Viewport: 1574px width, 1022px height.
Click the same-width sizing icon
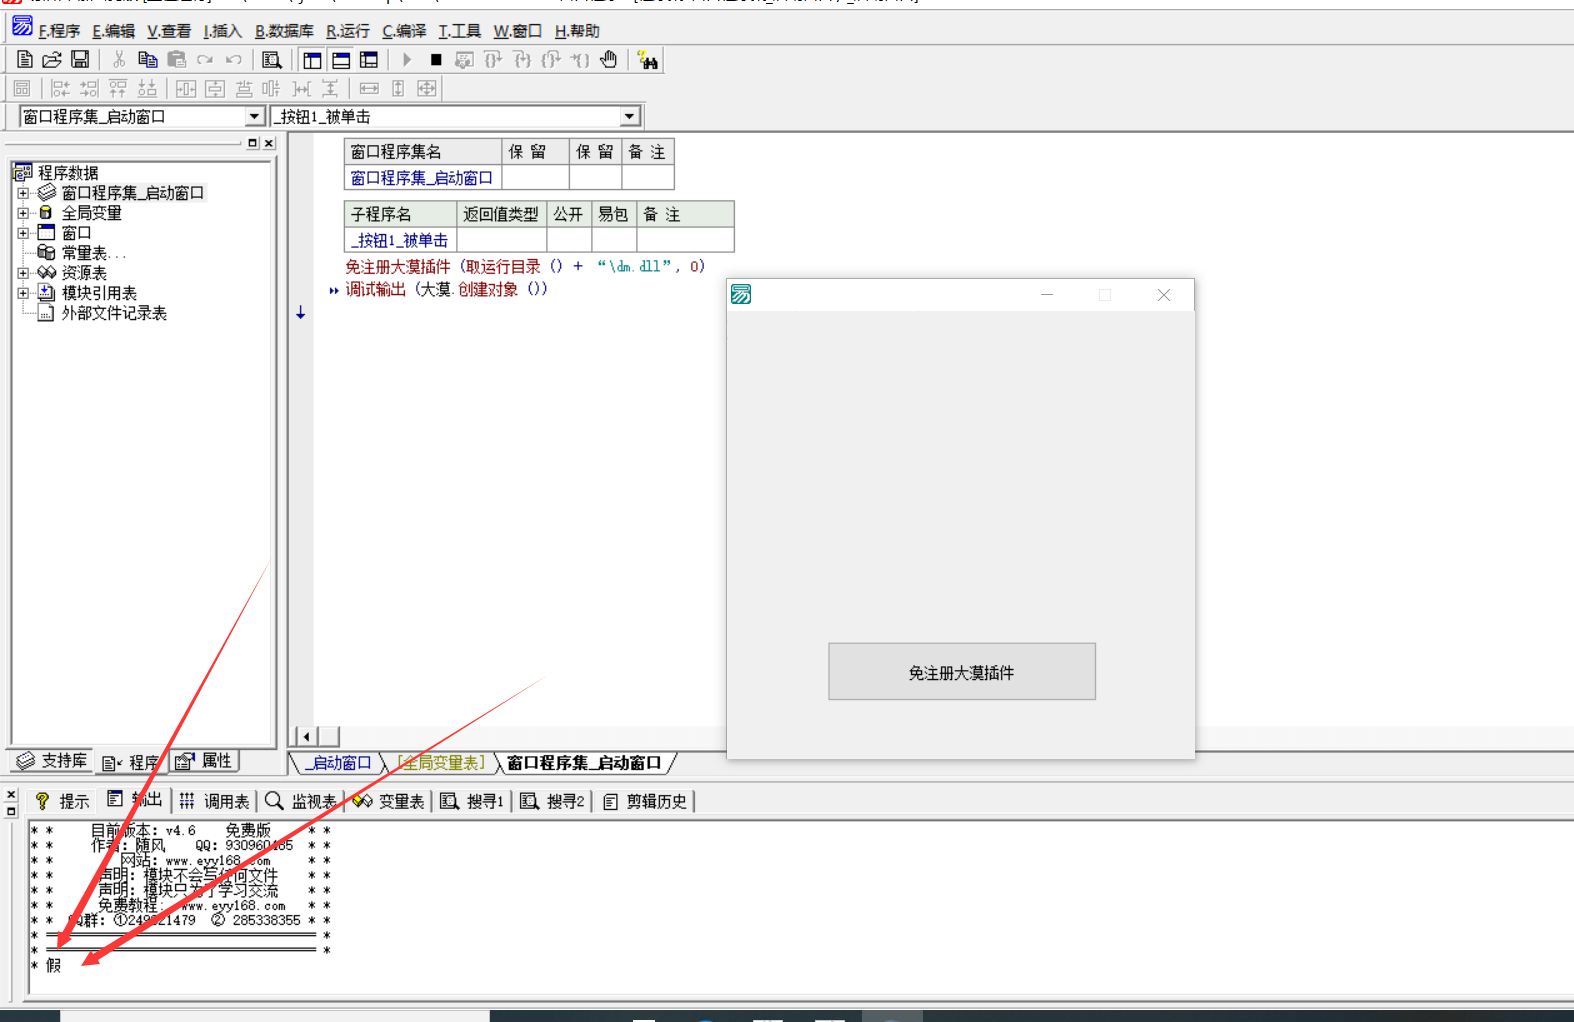369,89
